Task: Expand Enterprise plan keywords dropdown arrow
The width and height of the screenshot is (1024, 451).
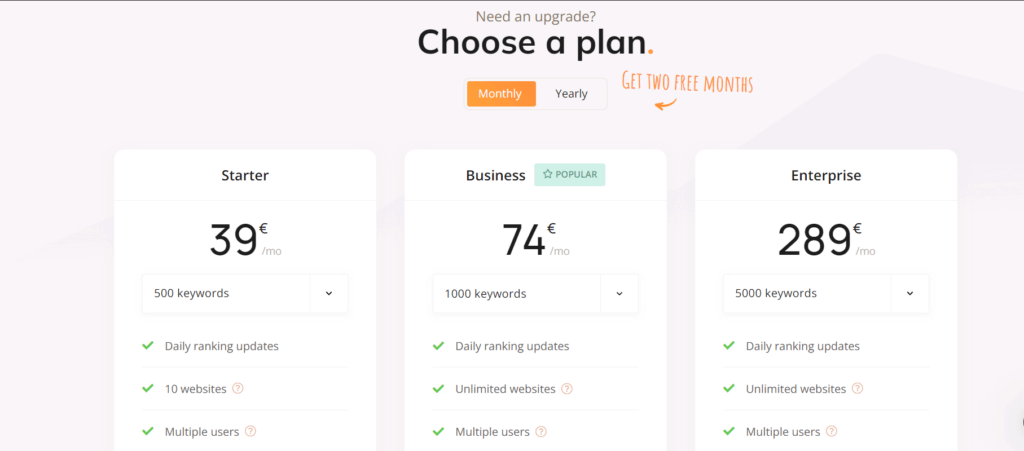Action: click(910, 294)
